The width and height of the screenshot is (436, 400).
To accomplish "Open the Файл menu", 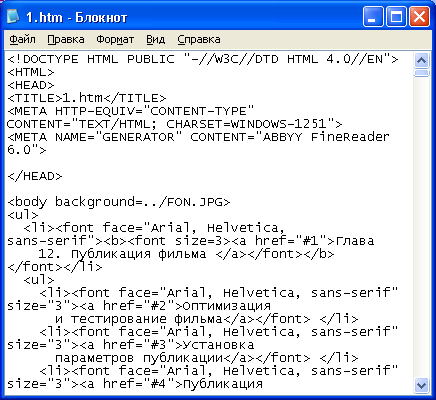I will 22,40.
